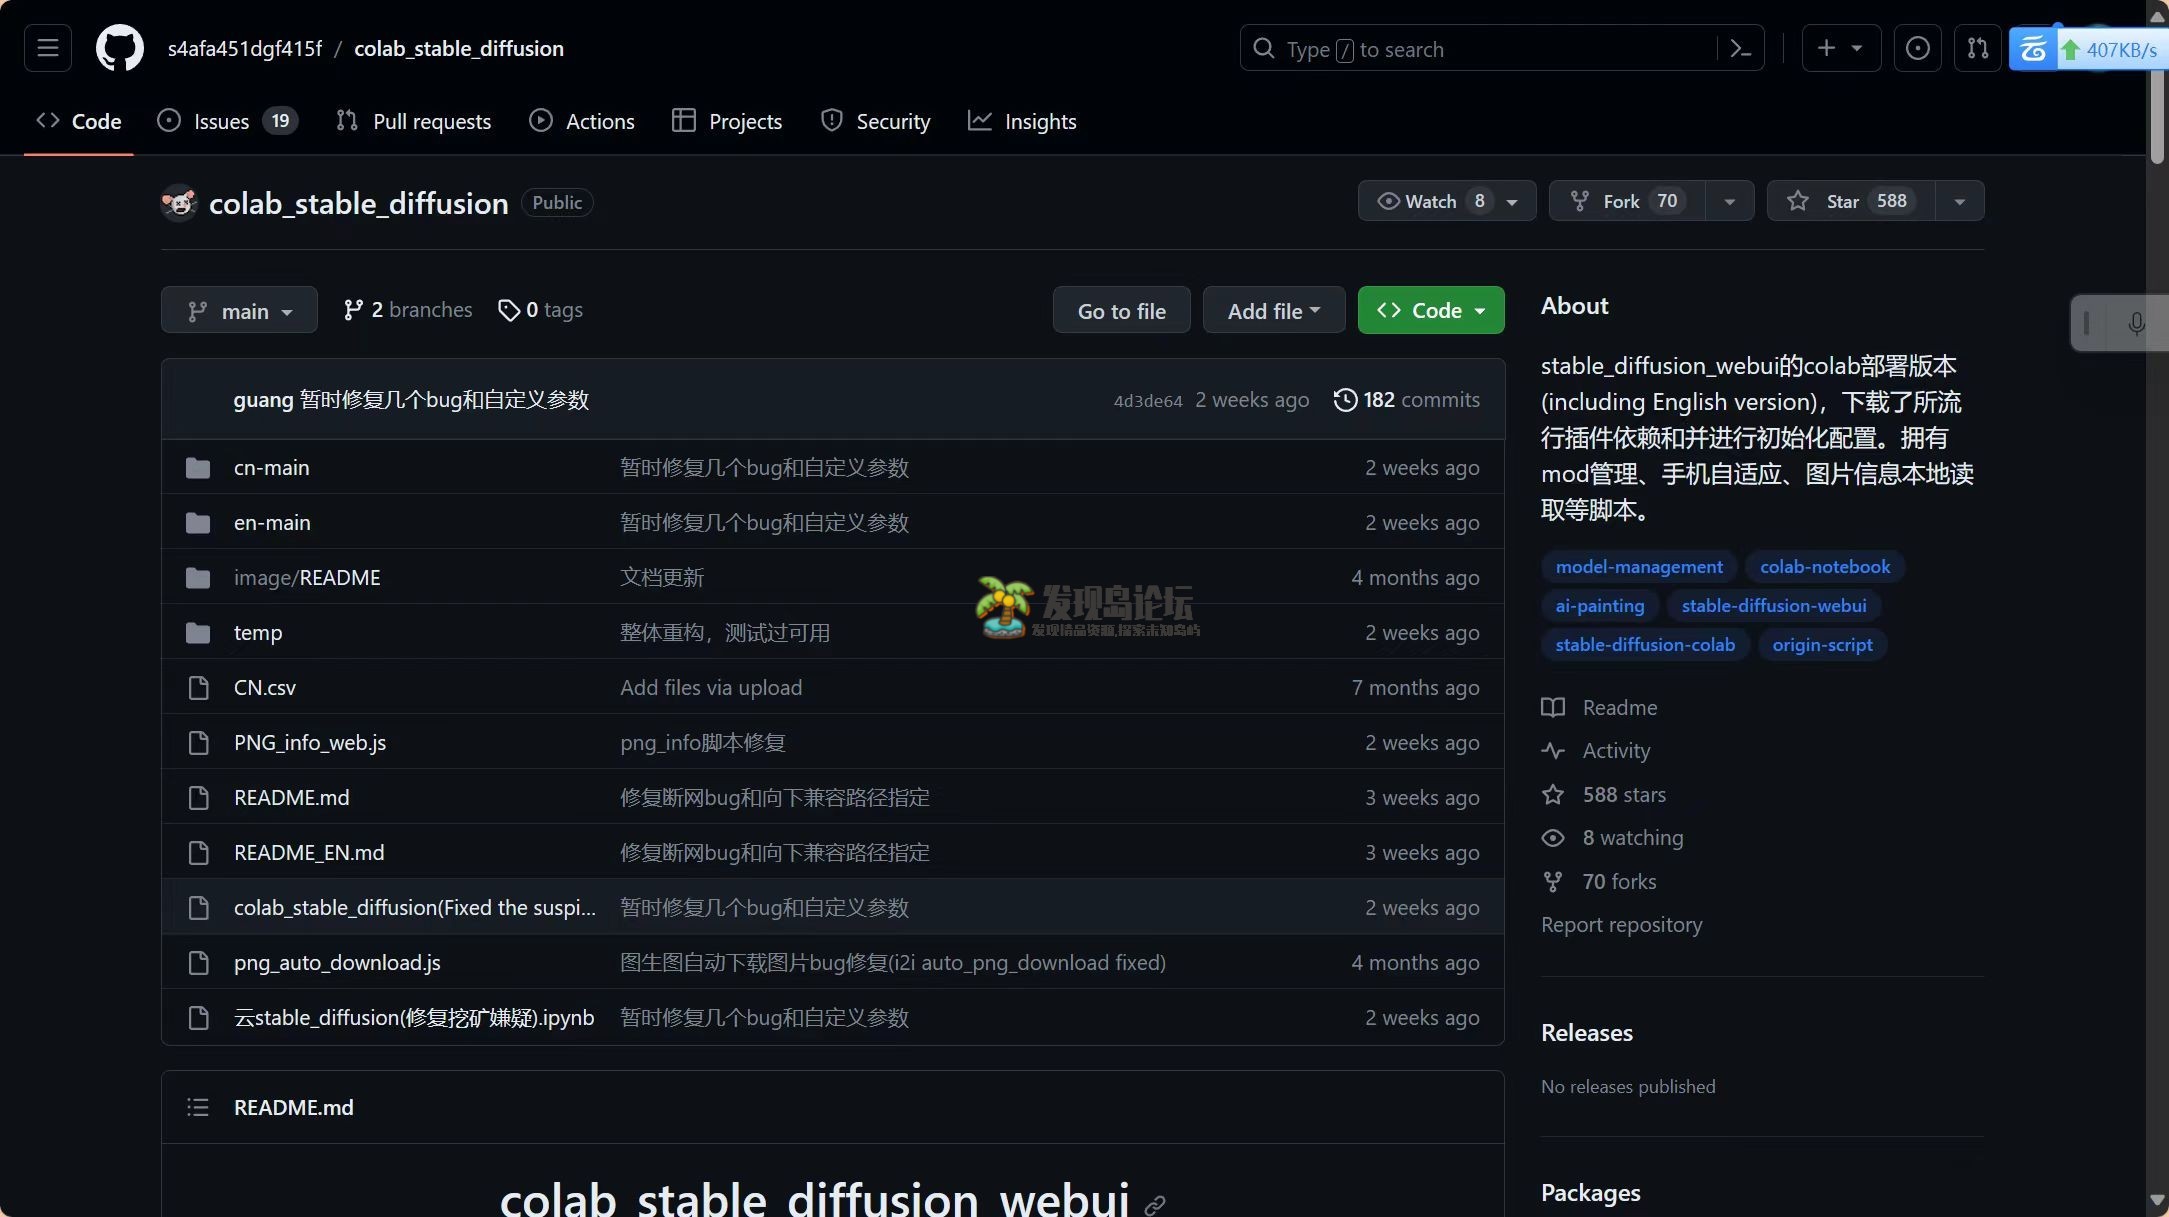Open the Insights tab
This screenshot has height=1217, width=2169.
tap(1022, 121)
